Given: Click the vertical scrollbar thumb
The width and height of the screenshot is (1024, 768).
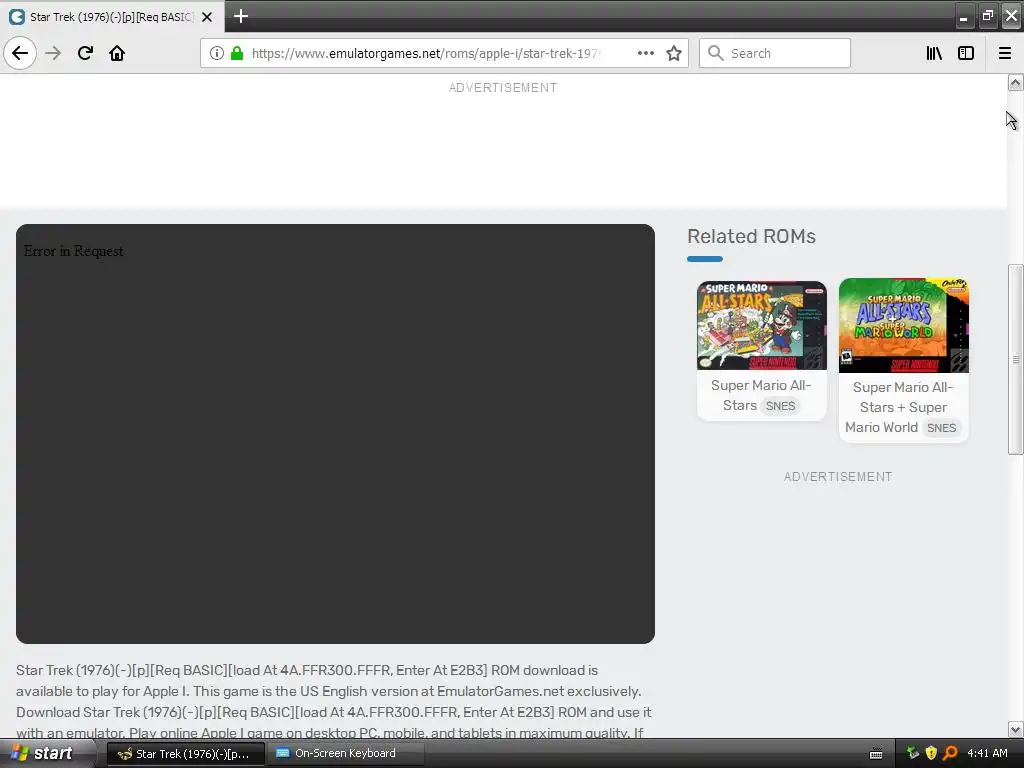Looking at the screenshot, I should click(1015, 359).
